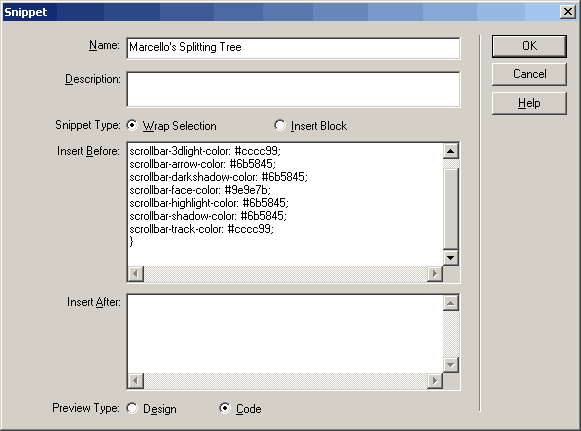Click the Insert After vertical scrollbar track
Image resolution: width=581 pixels, height=431 pixels.
(451, 334)
